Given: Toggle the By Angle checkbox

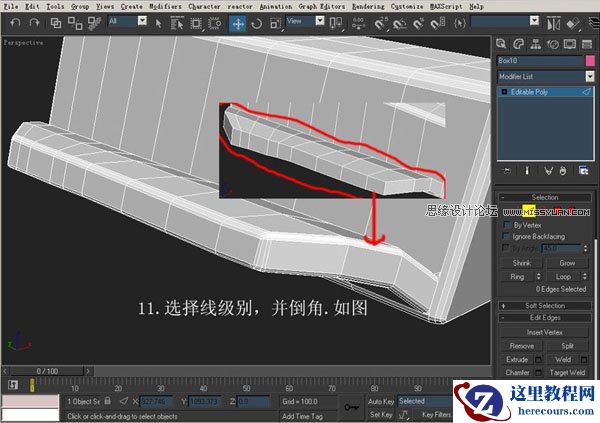Looking at the screenshot, I should 506,248.
